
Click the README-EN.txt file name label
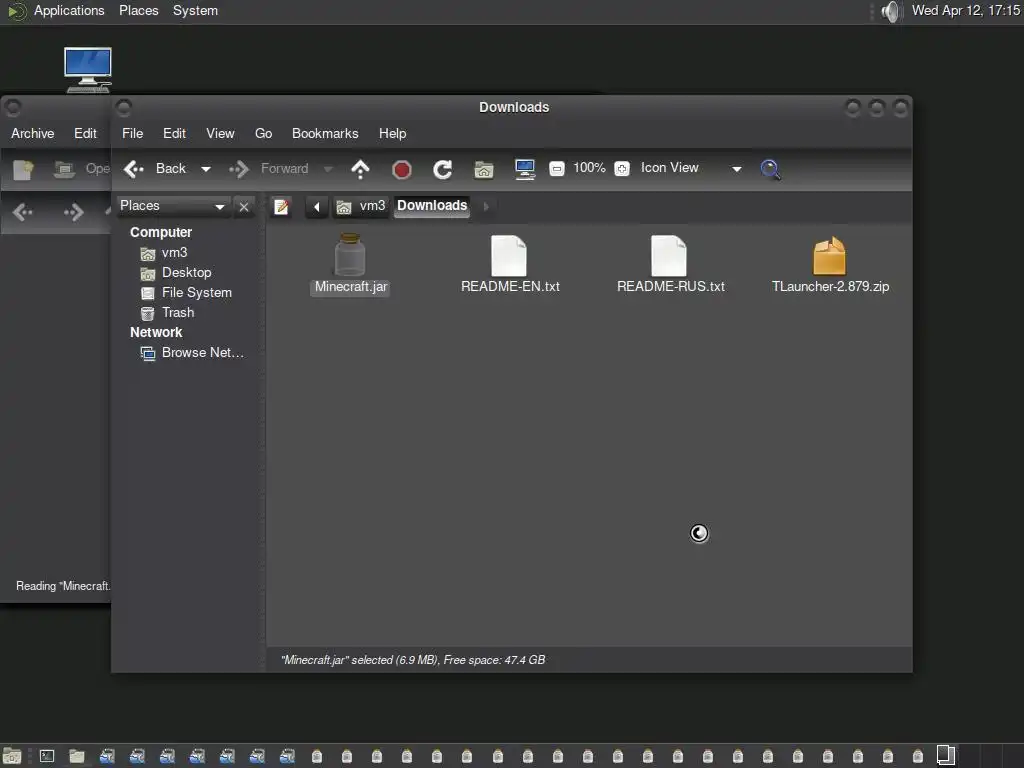(510, 287)
